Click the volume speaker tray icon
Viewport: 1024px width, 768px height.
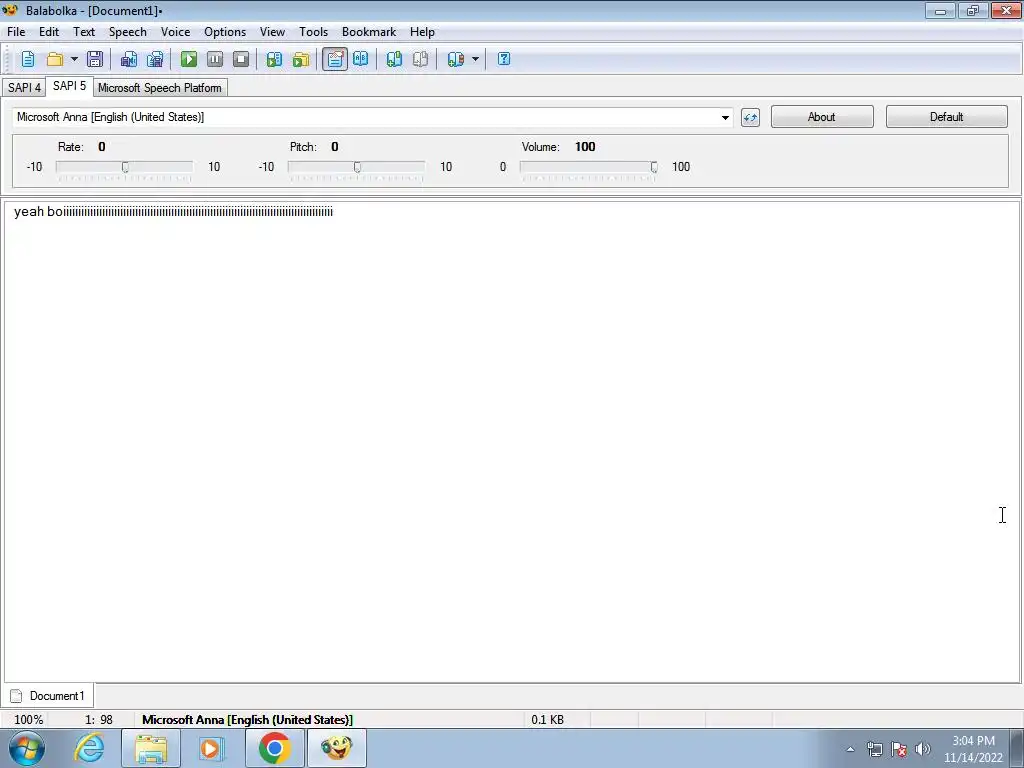click(x=923, y=749)
